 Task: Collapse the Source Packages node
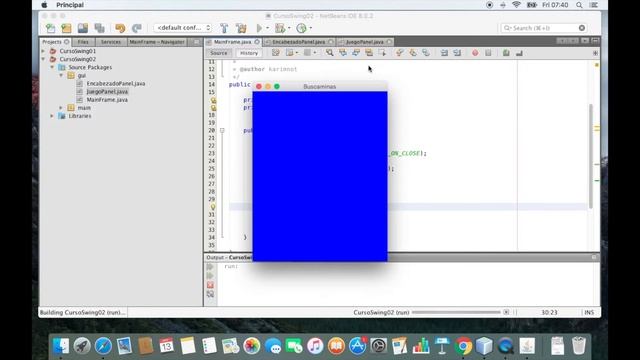pos(52,67)
